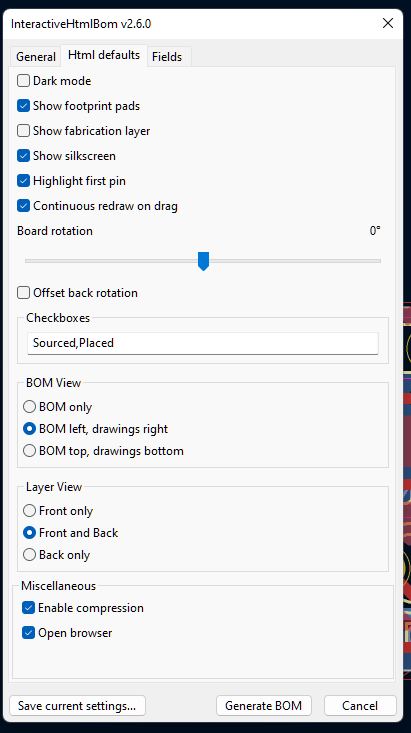This screenshot has height=733, width=411.
Task: Choose BOM top, drawings bottom
Action: 29,451
